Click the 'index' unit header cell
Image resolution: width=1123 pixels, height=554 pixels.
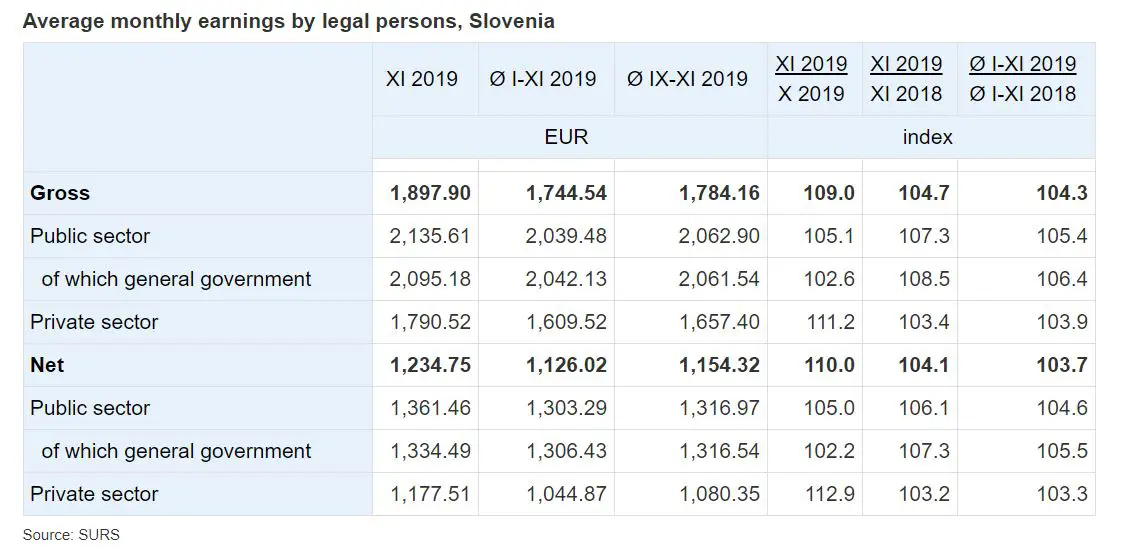click(x=927, y=137)
